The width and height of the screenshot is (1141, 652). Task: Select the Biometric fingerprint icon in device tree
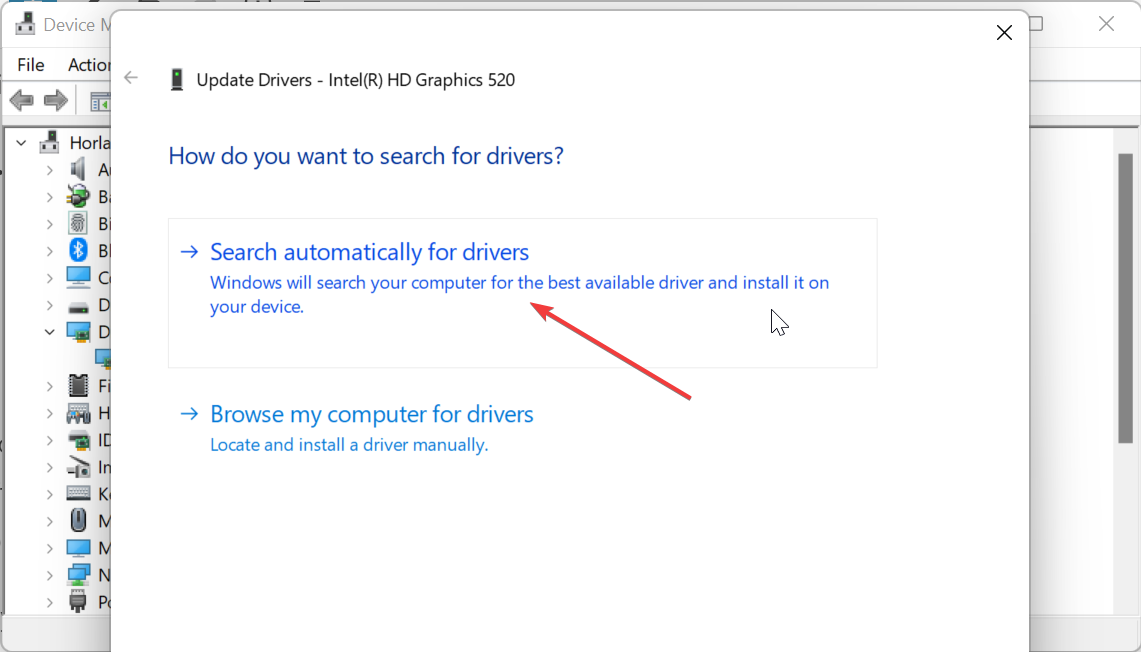[x=78, y=223]
